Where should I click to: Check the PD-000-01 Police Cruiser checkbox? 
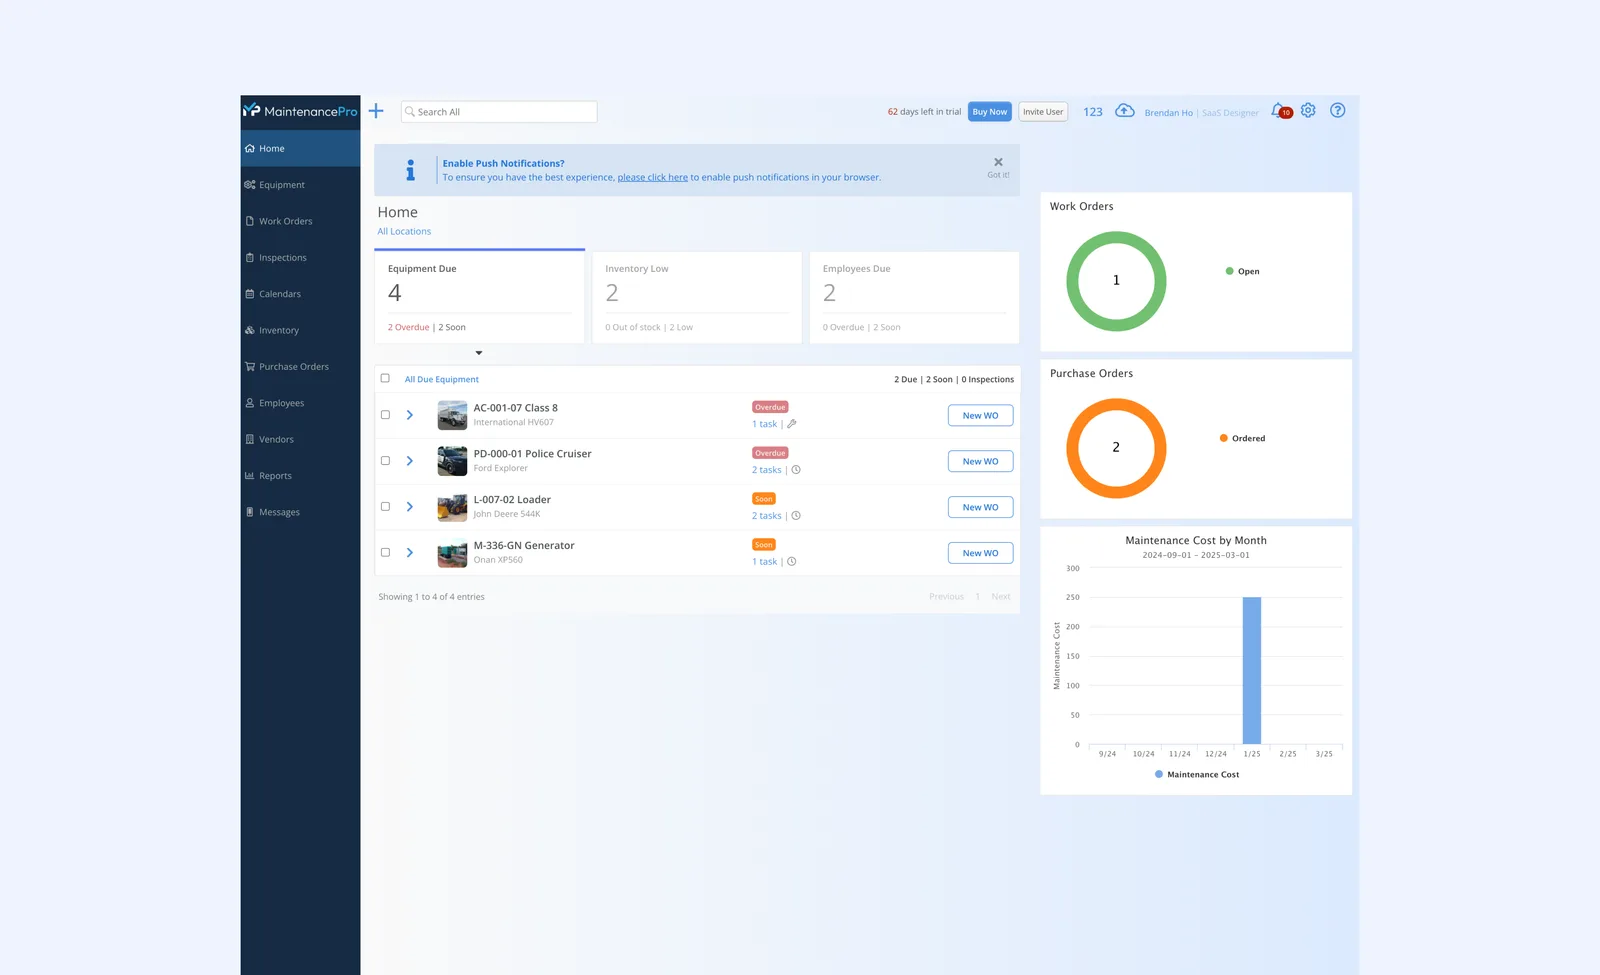click(385, 461)
